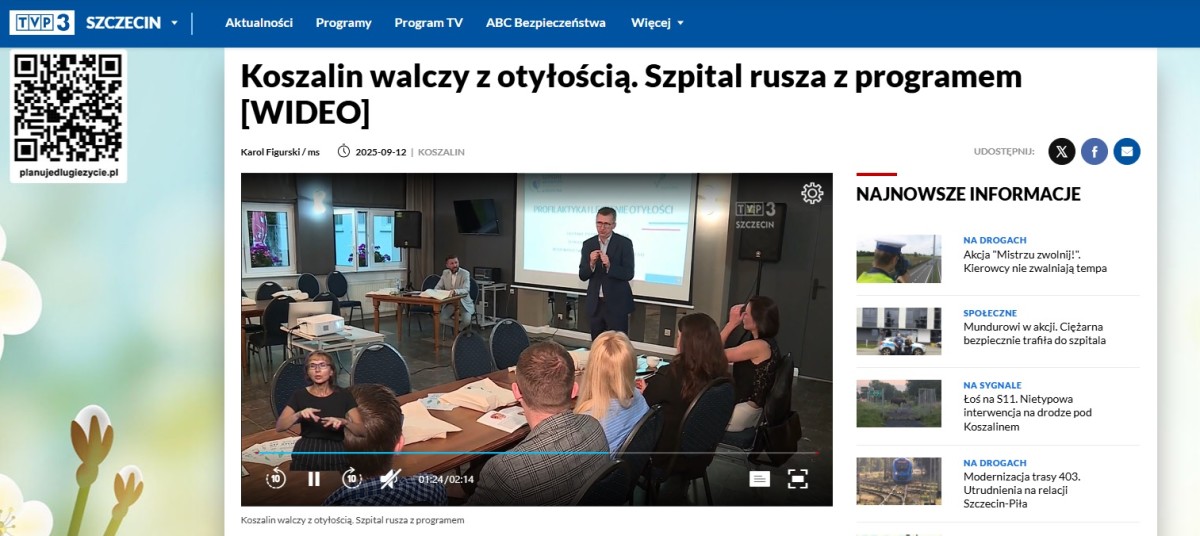This screenshot has width=1200, height=536.
Task: Open the Szczecin region dropdown arrow
Action: [174, 23]
